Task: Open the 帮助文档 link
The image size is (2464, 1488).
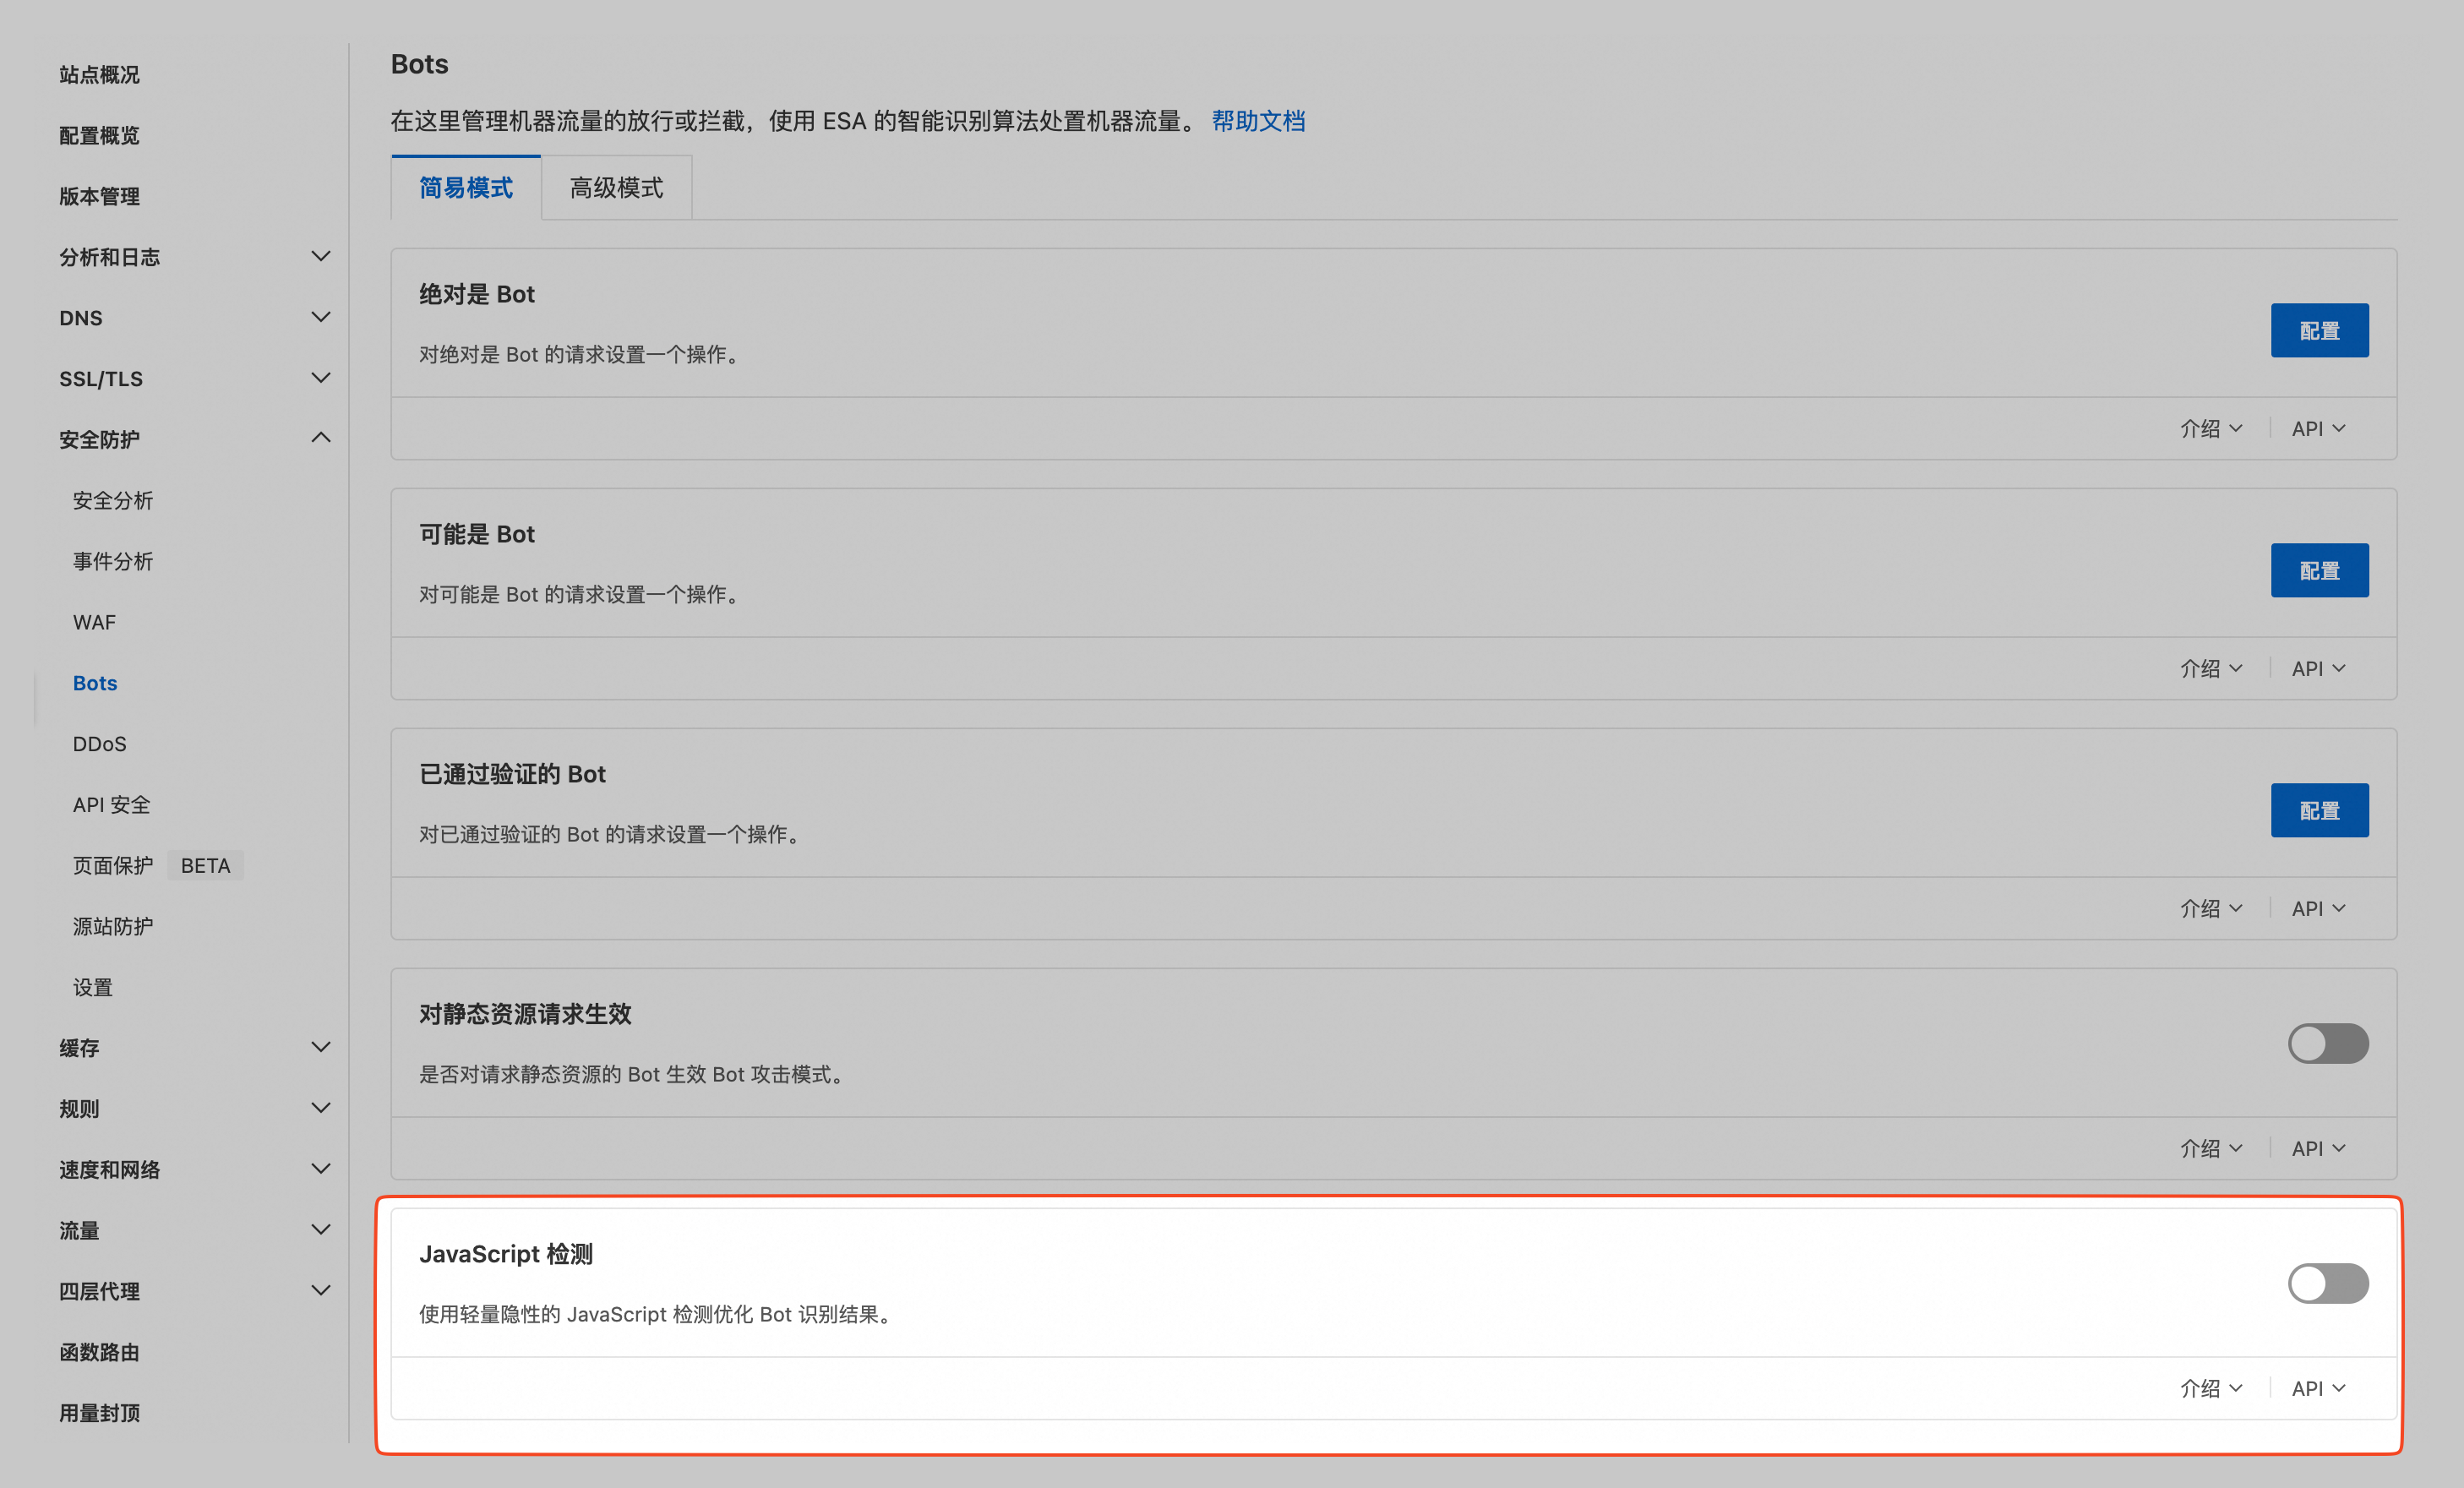Action: pos(1257,121)
